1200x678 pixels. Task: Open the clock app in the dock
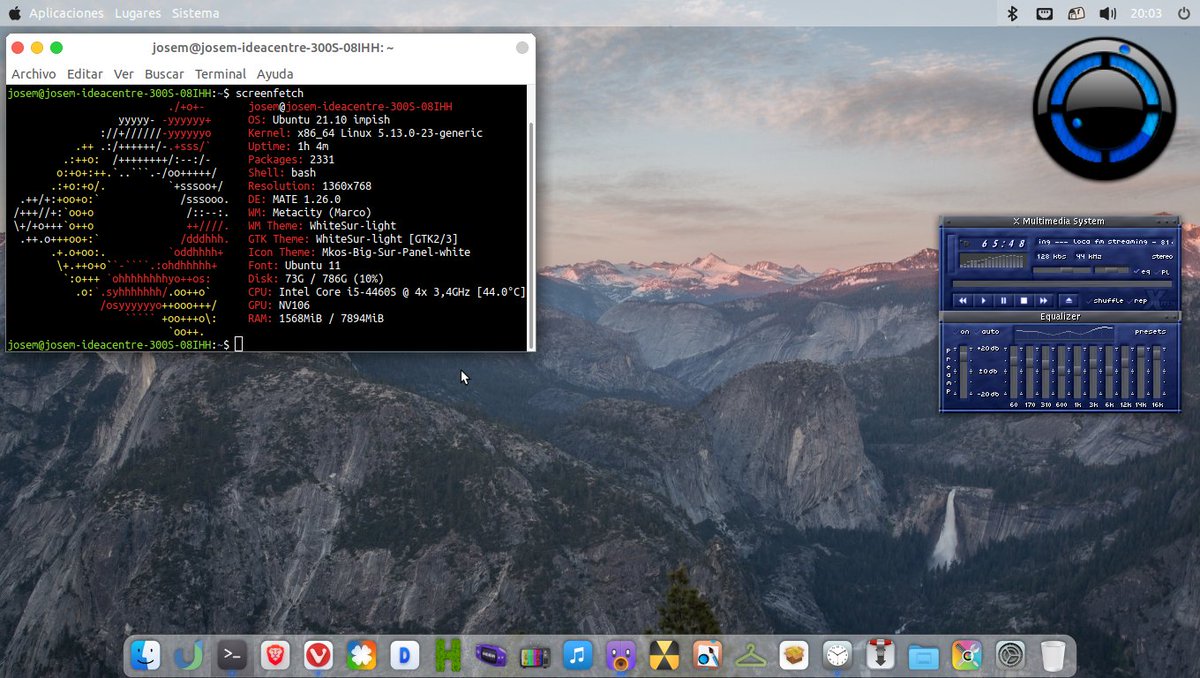coord(837,656)
